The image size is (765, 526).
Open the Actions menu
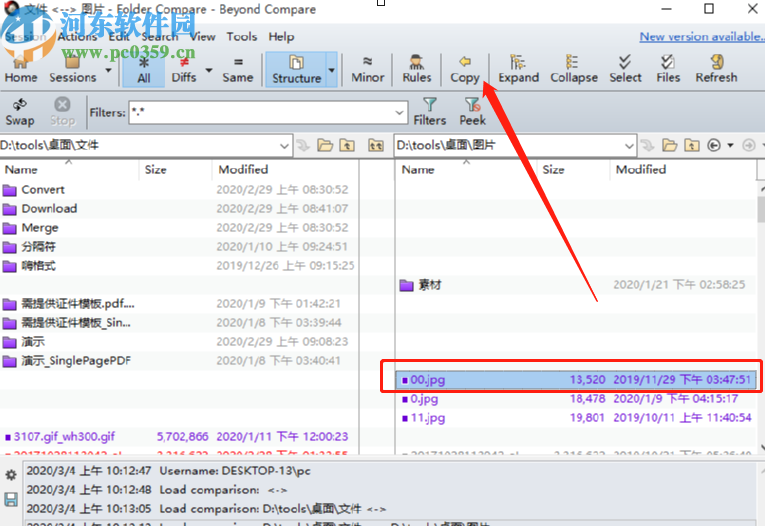(77, 37)
